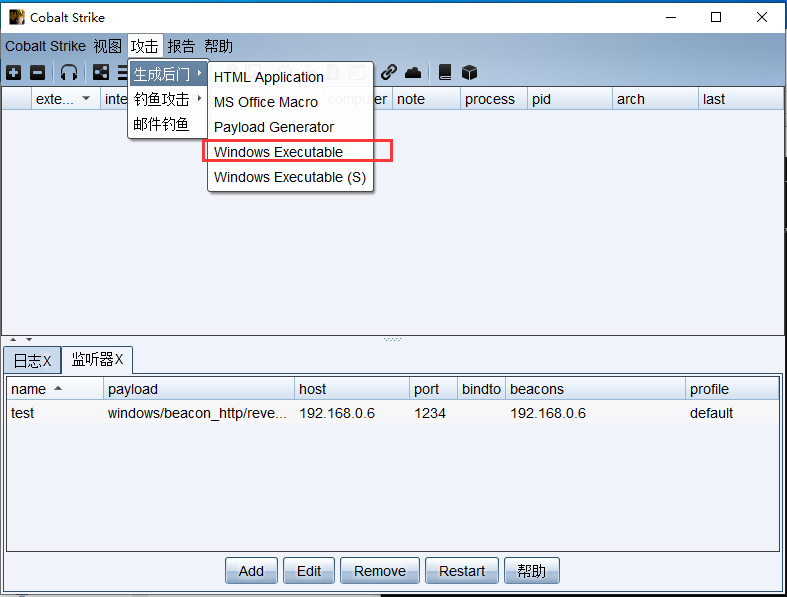Click the plus connect icon in toolbar

[x=13, y=72]
